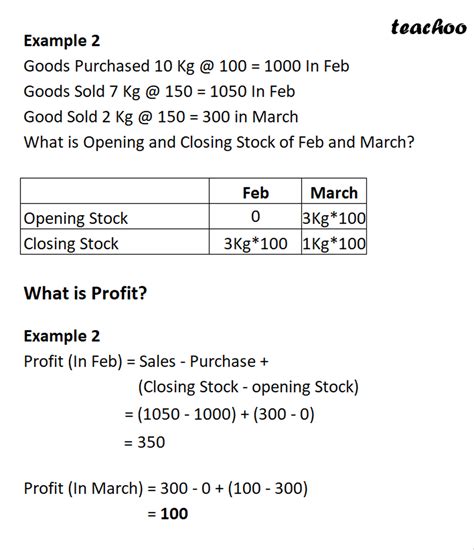Select the March column header

[x=334, y=193]
